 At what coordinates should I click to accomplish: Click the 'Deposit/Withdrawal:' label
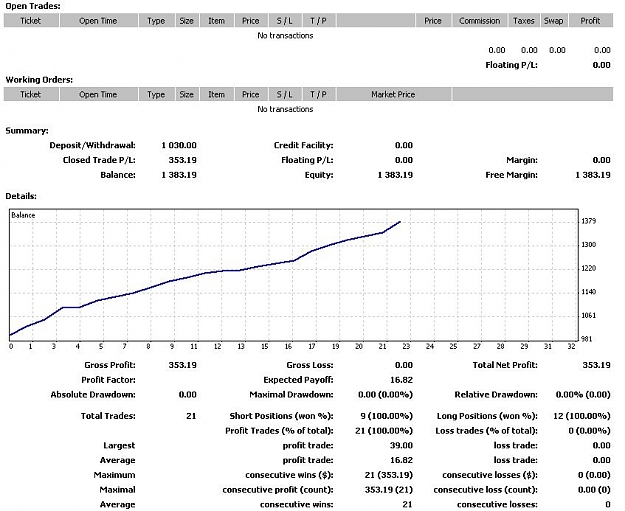92,145
